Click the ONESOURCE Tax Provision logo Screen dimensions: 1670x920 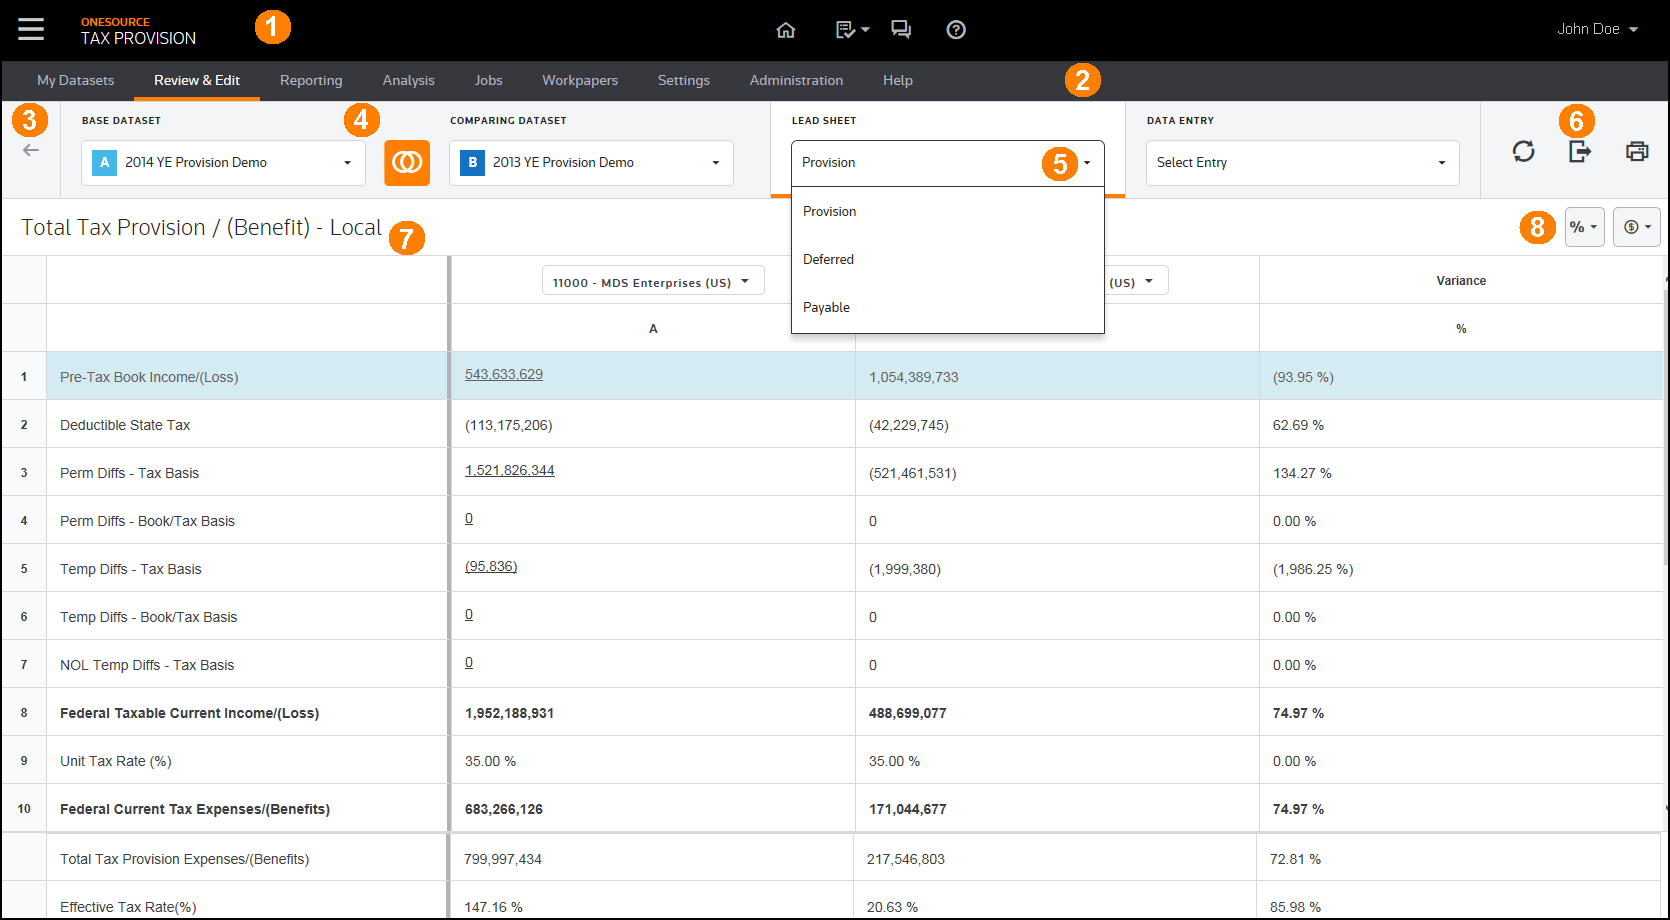coord(138,31)
